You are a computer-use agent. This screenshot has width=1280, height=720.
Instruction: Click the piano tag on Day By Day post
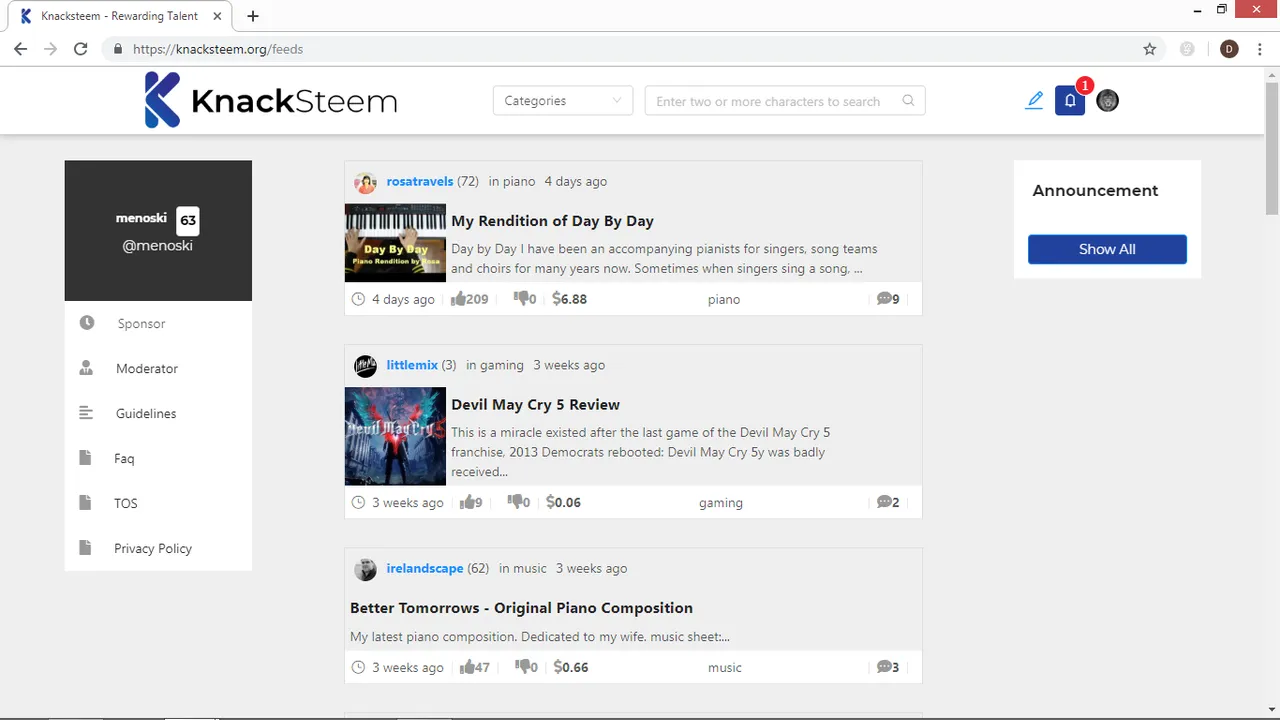coord(724,299)
